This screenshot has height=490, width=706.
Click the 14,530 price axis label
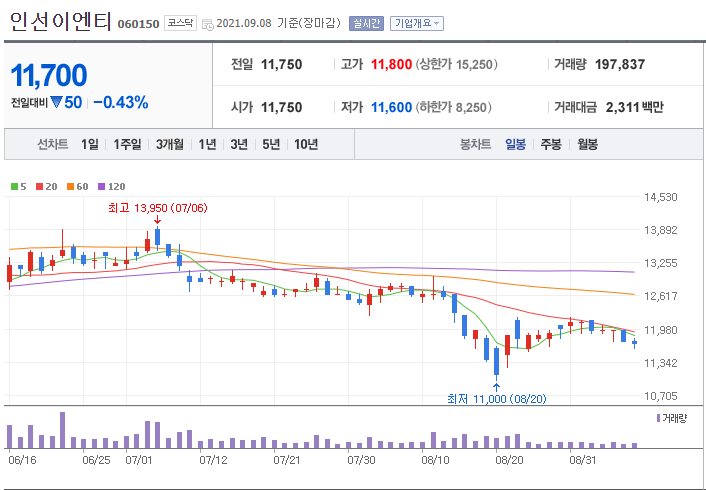661,197
